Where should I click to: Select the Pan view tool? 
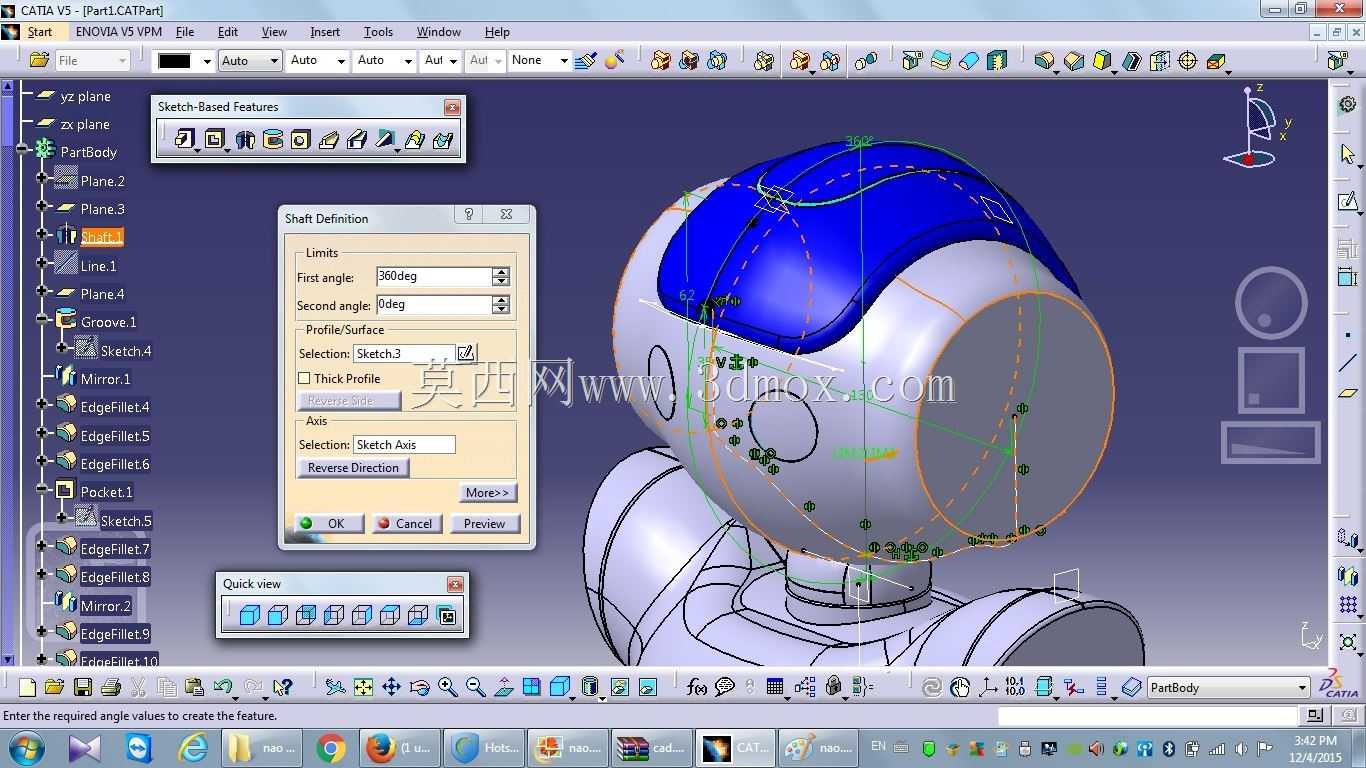pos(391,687)
